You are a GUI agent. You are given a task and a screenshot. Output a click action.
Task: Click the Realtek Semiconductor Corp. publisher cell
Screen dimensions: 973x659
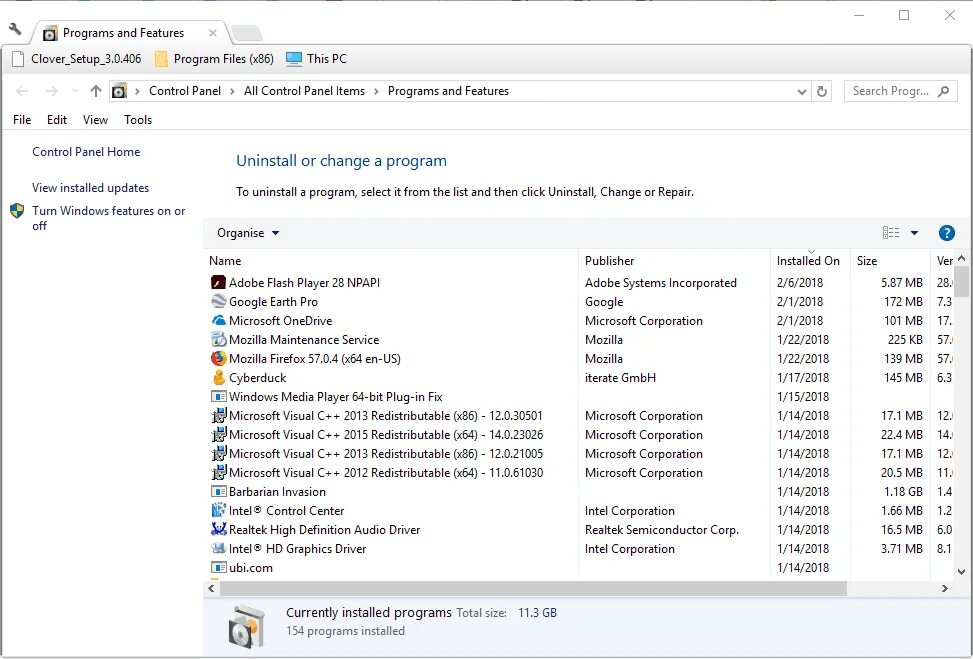[661, 529]
